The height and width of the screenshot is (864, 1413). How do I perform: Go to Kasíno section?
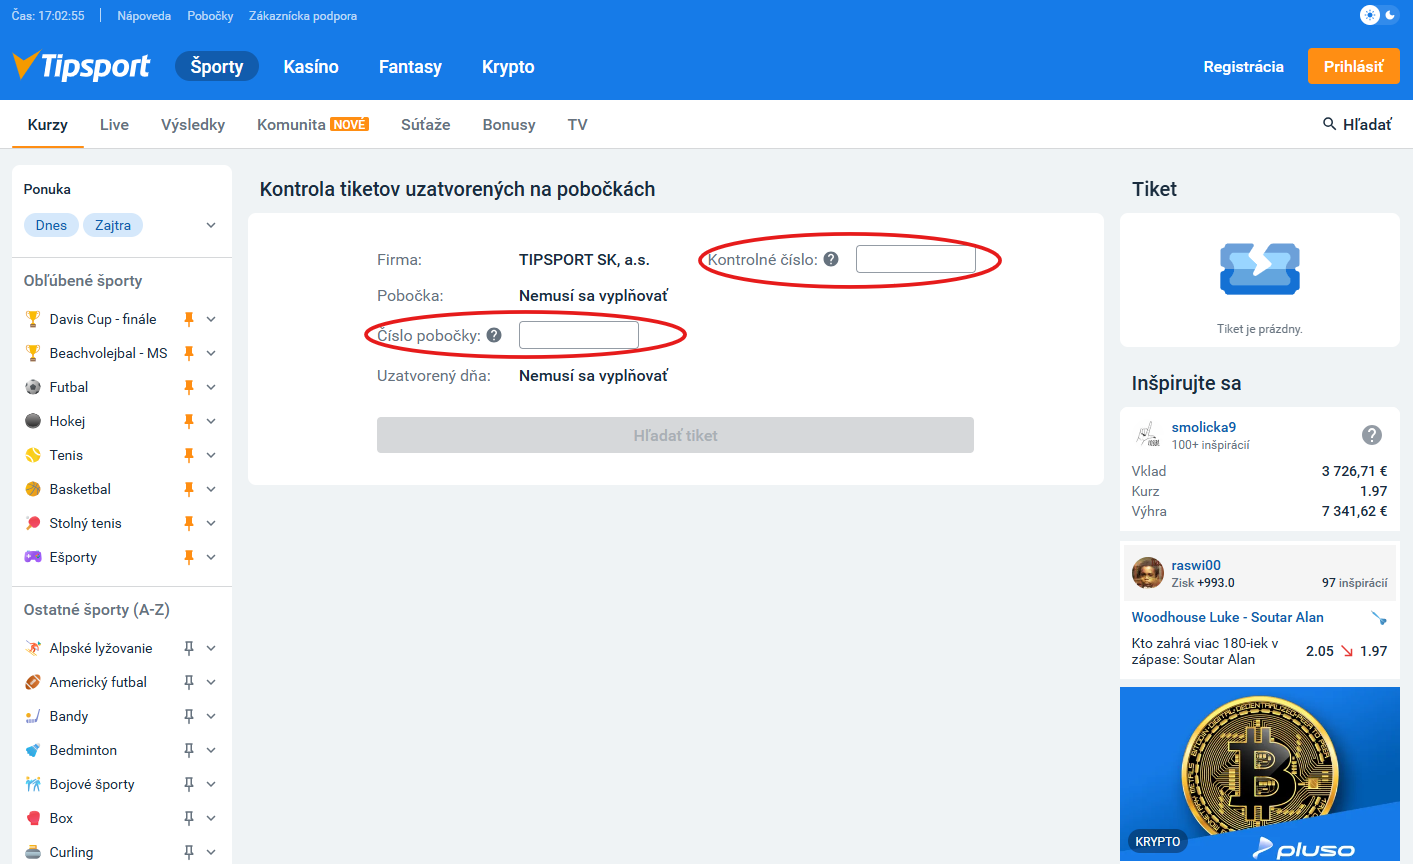(311, 67)
